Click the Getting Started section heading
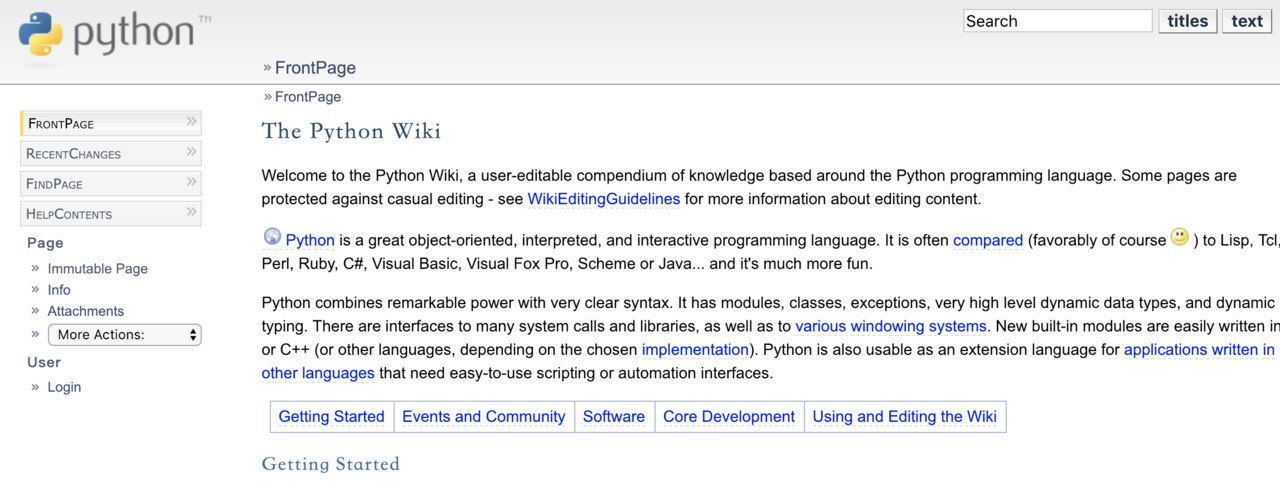 (331, 464)
